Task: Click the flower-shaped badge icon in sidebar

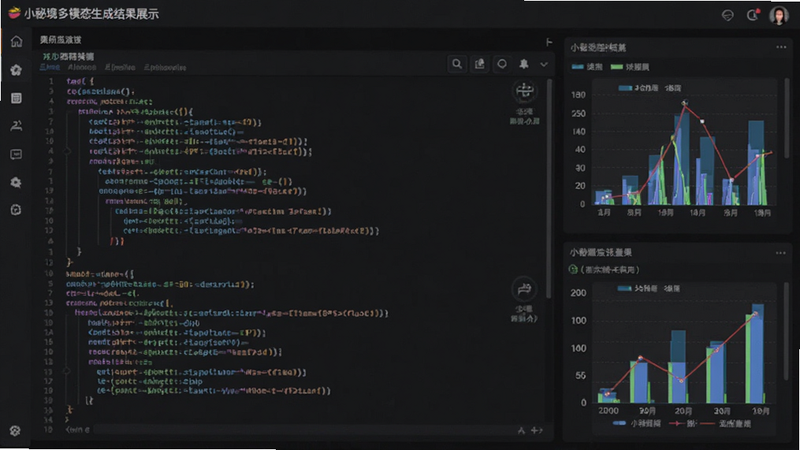Action: click(x=16, y=70)
